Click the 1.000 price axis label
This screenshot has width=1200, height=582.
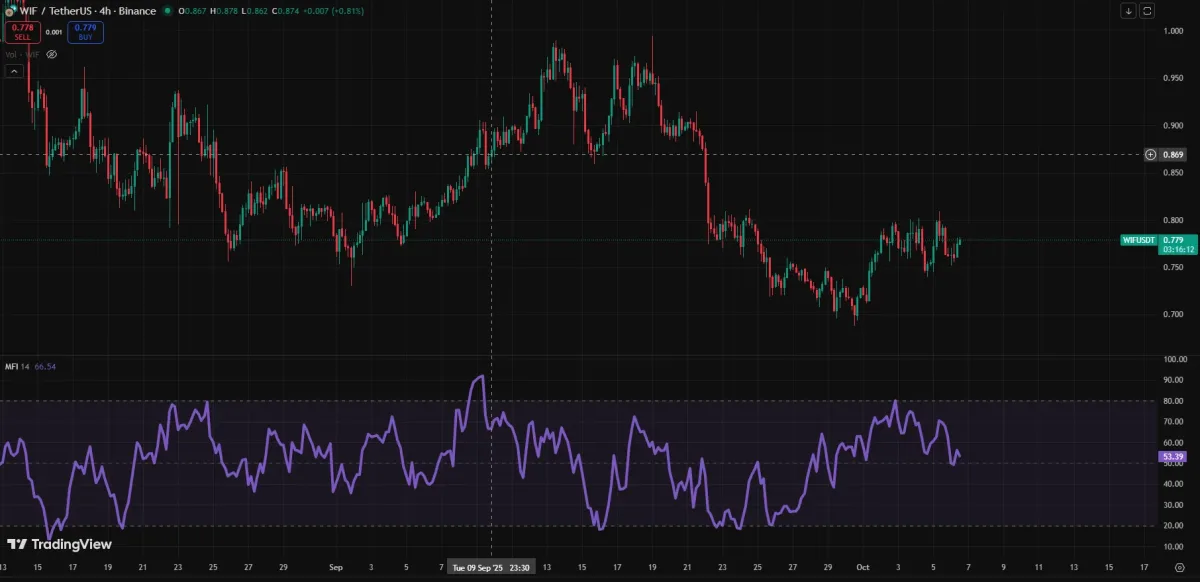pos(1175,31)
